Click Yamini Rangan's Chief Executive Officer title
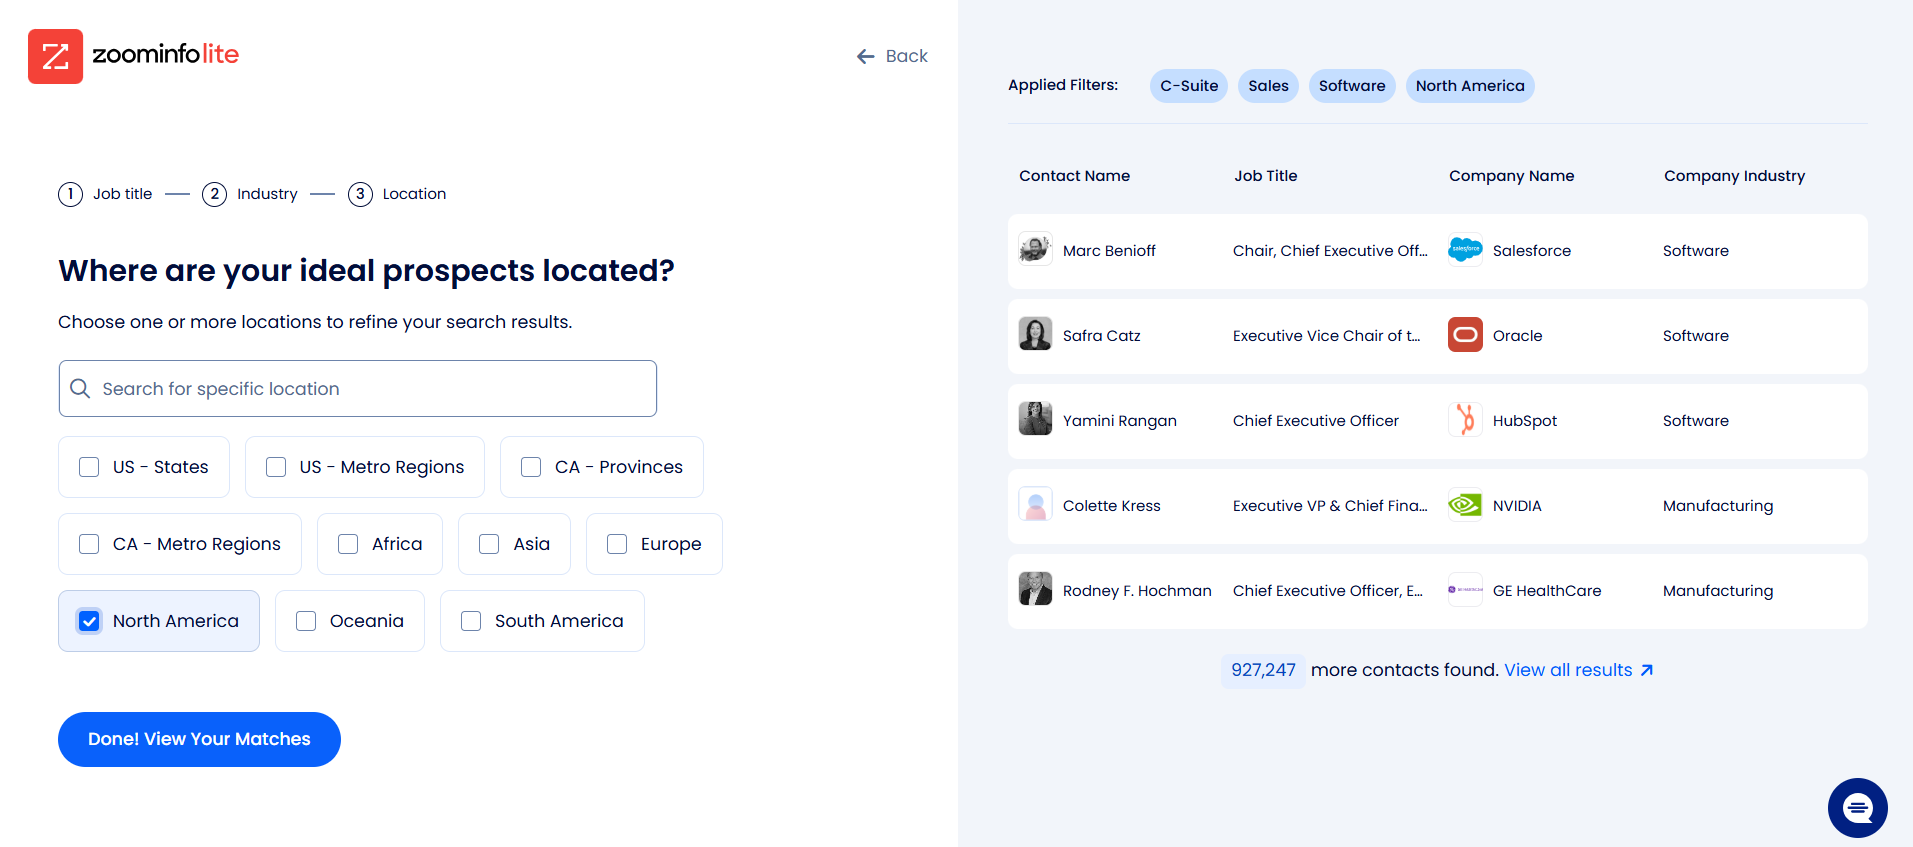Image resolution: width=1913 pixels, height=847 pixels. tap(1315, 421)
